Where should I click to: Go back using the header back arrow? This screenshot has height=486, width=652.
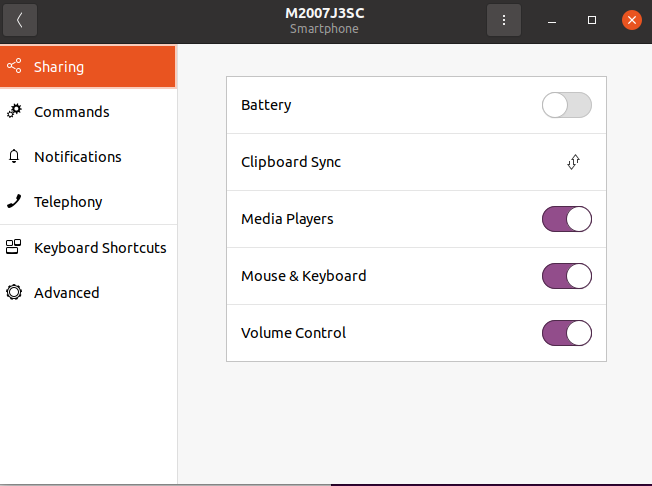19,20
